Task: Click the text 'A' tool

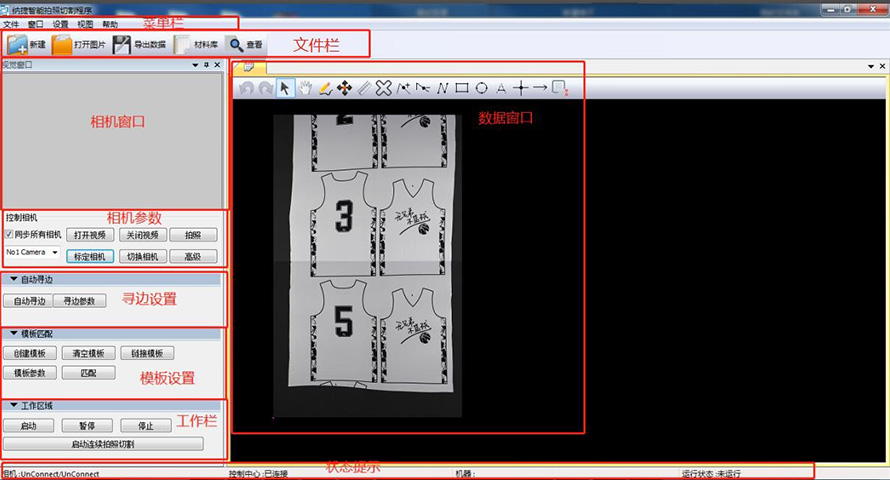Action: click(501, 88)
